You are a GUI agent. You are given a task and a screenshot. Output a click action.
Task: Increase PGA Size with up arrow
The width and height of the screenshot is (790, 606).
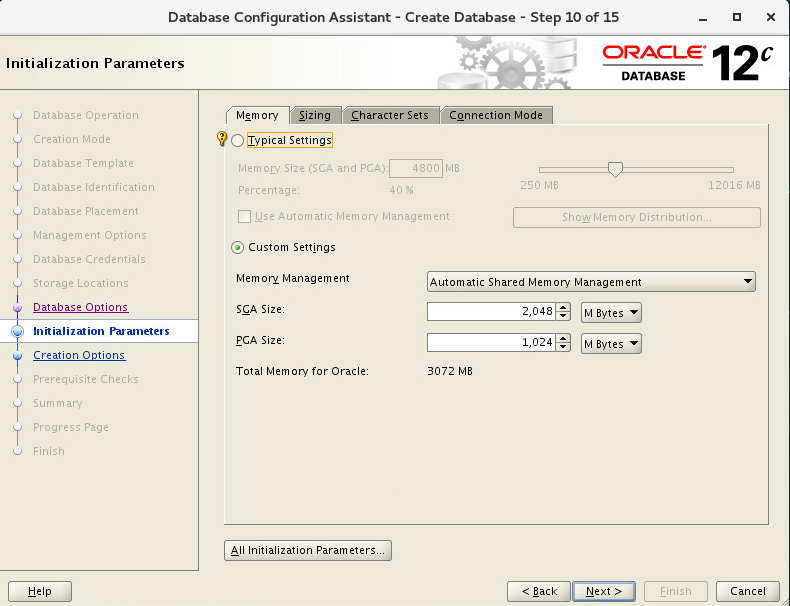point(563,339)
